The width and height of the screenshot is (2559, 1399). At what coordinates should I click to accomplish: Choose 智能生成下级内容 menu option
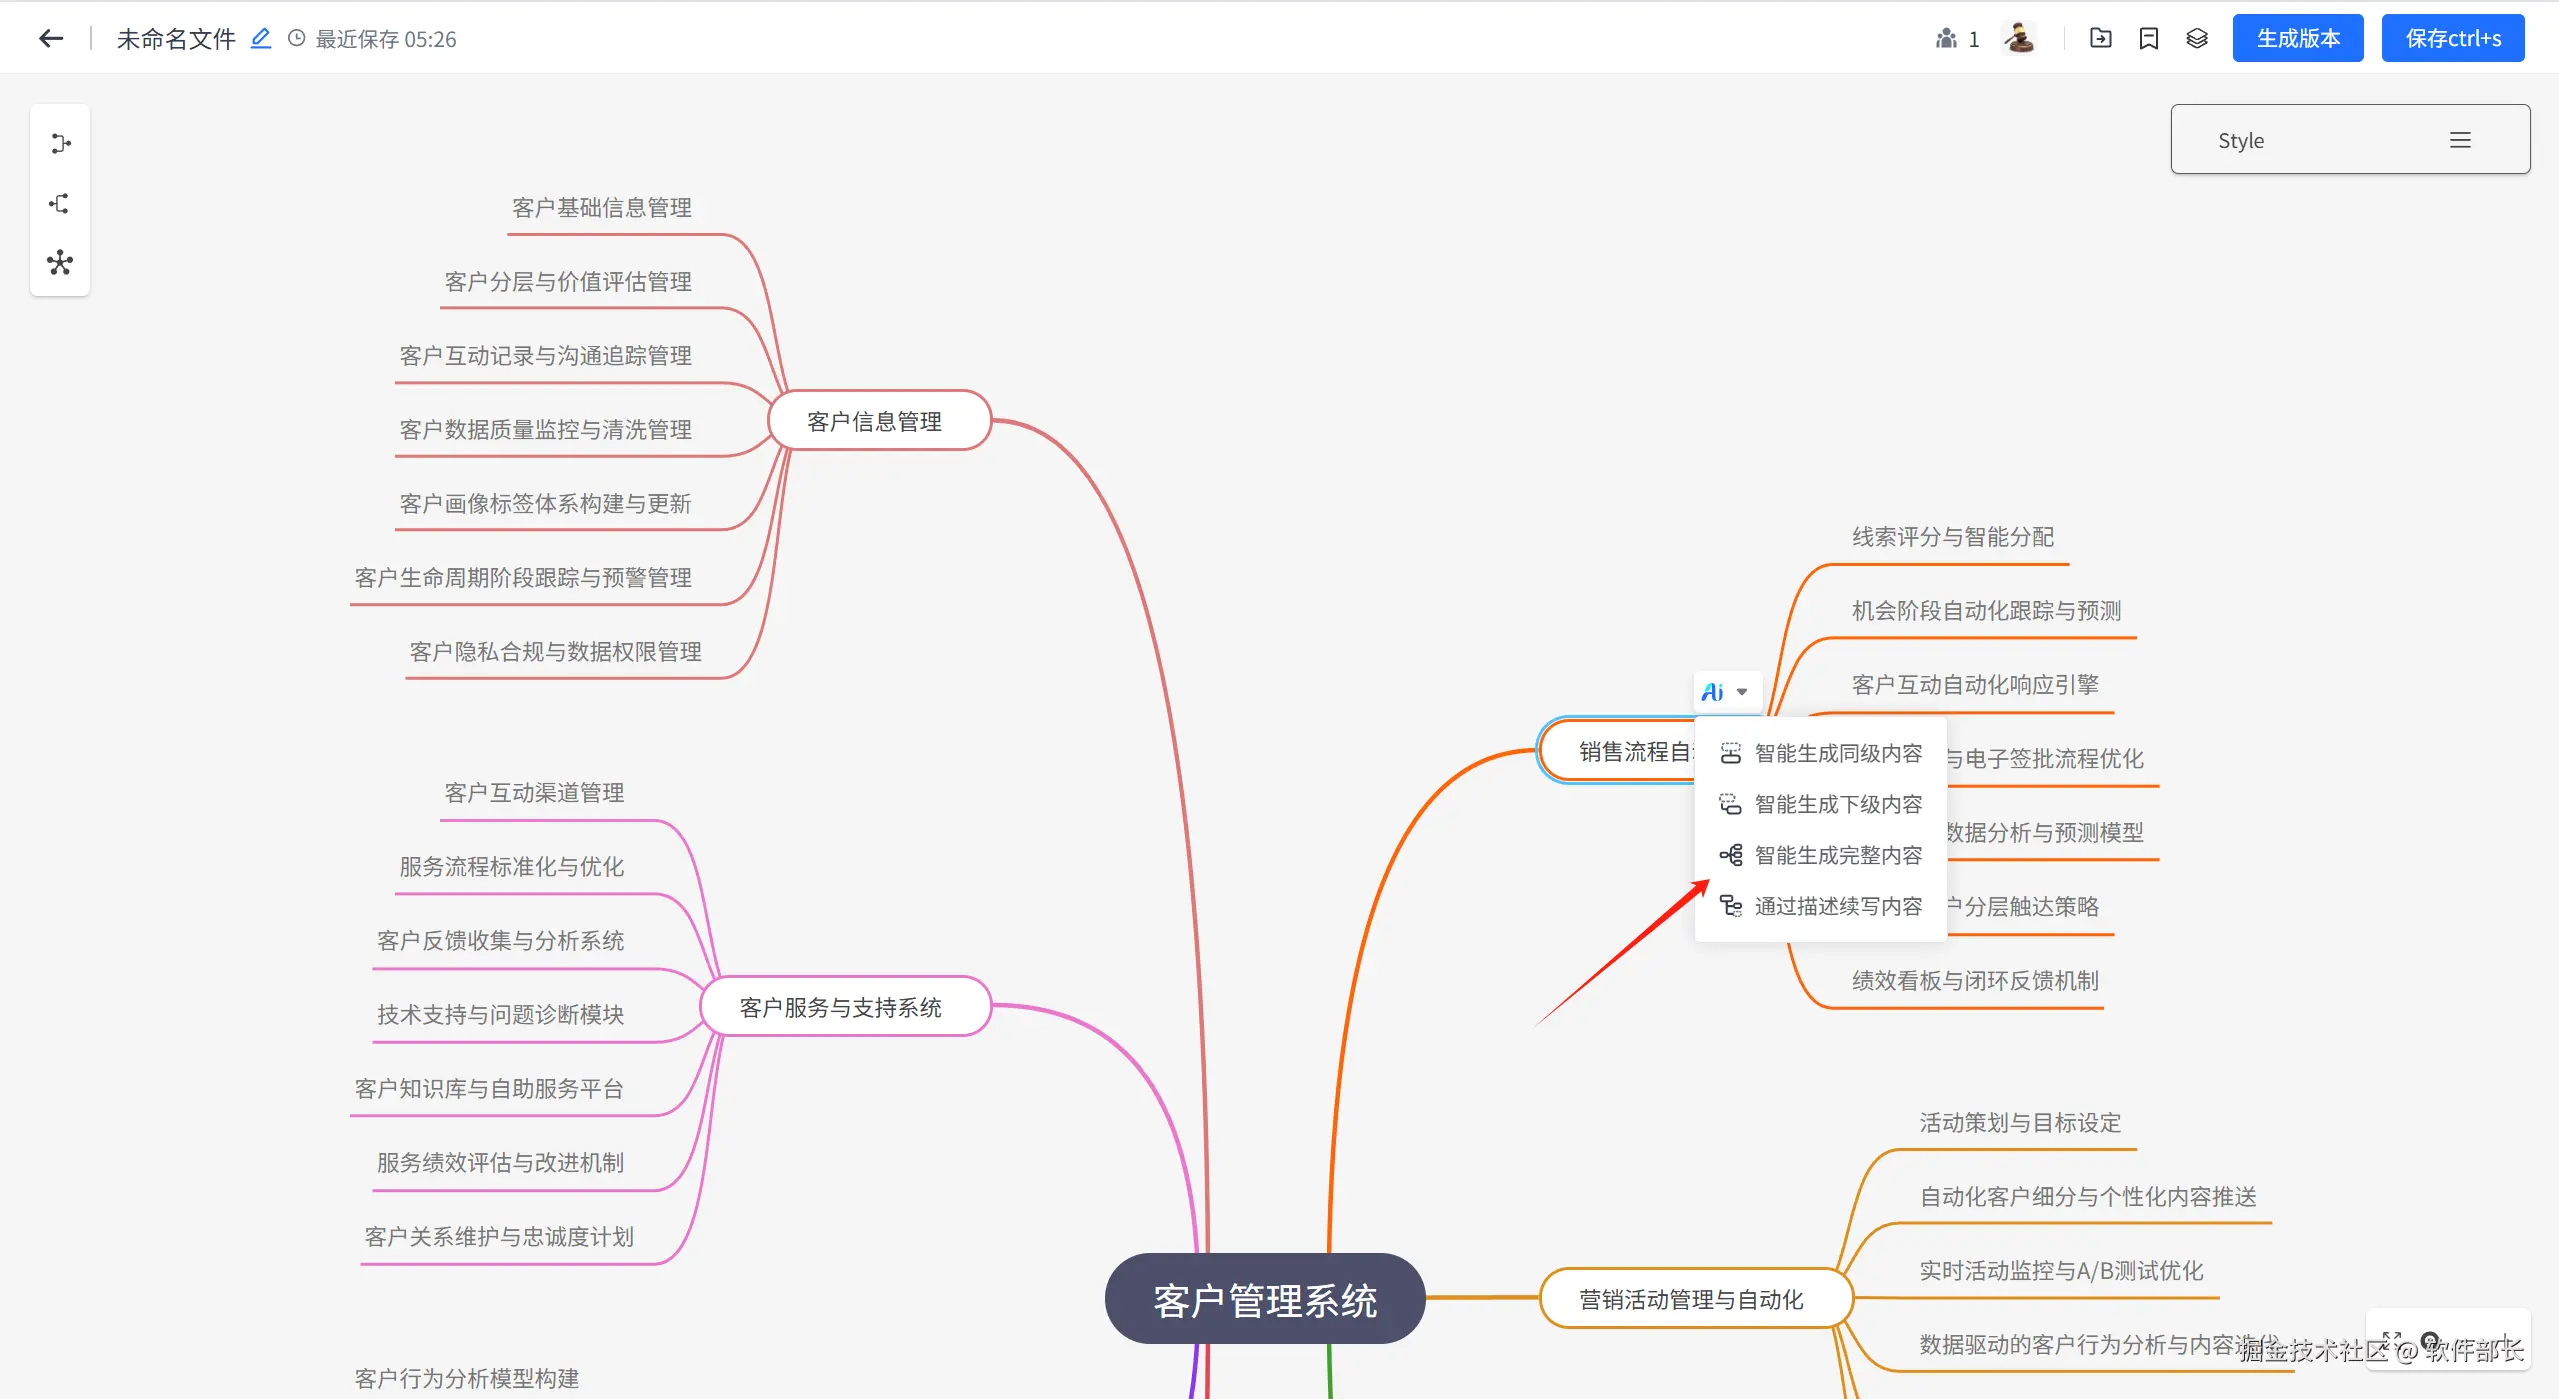tap(1837, 804)
